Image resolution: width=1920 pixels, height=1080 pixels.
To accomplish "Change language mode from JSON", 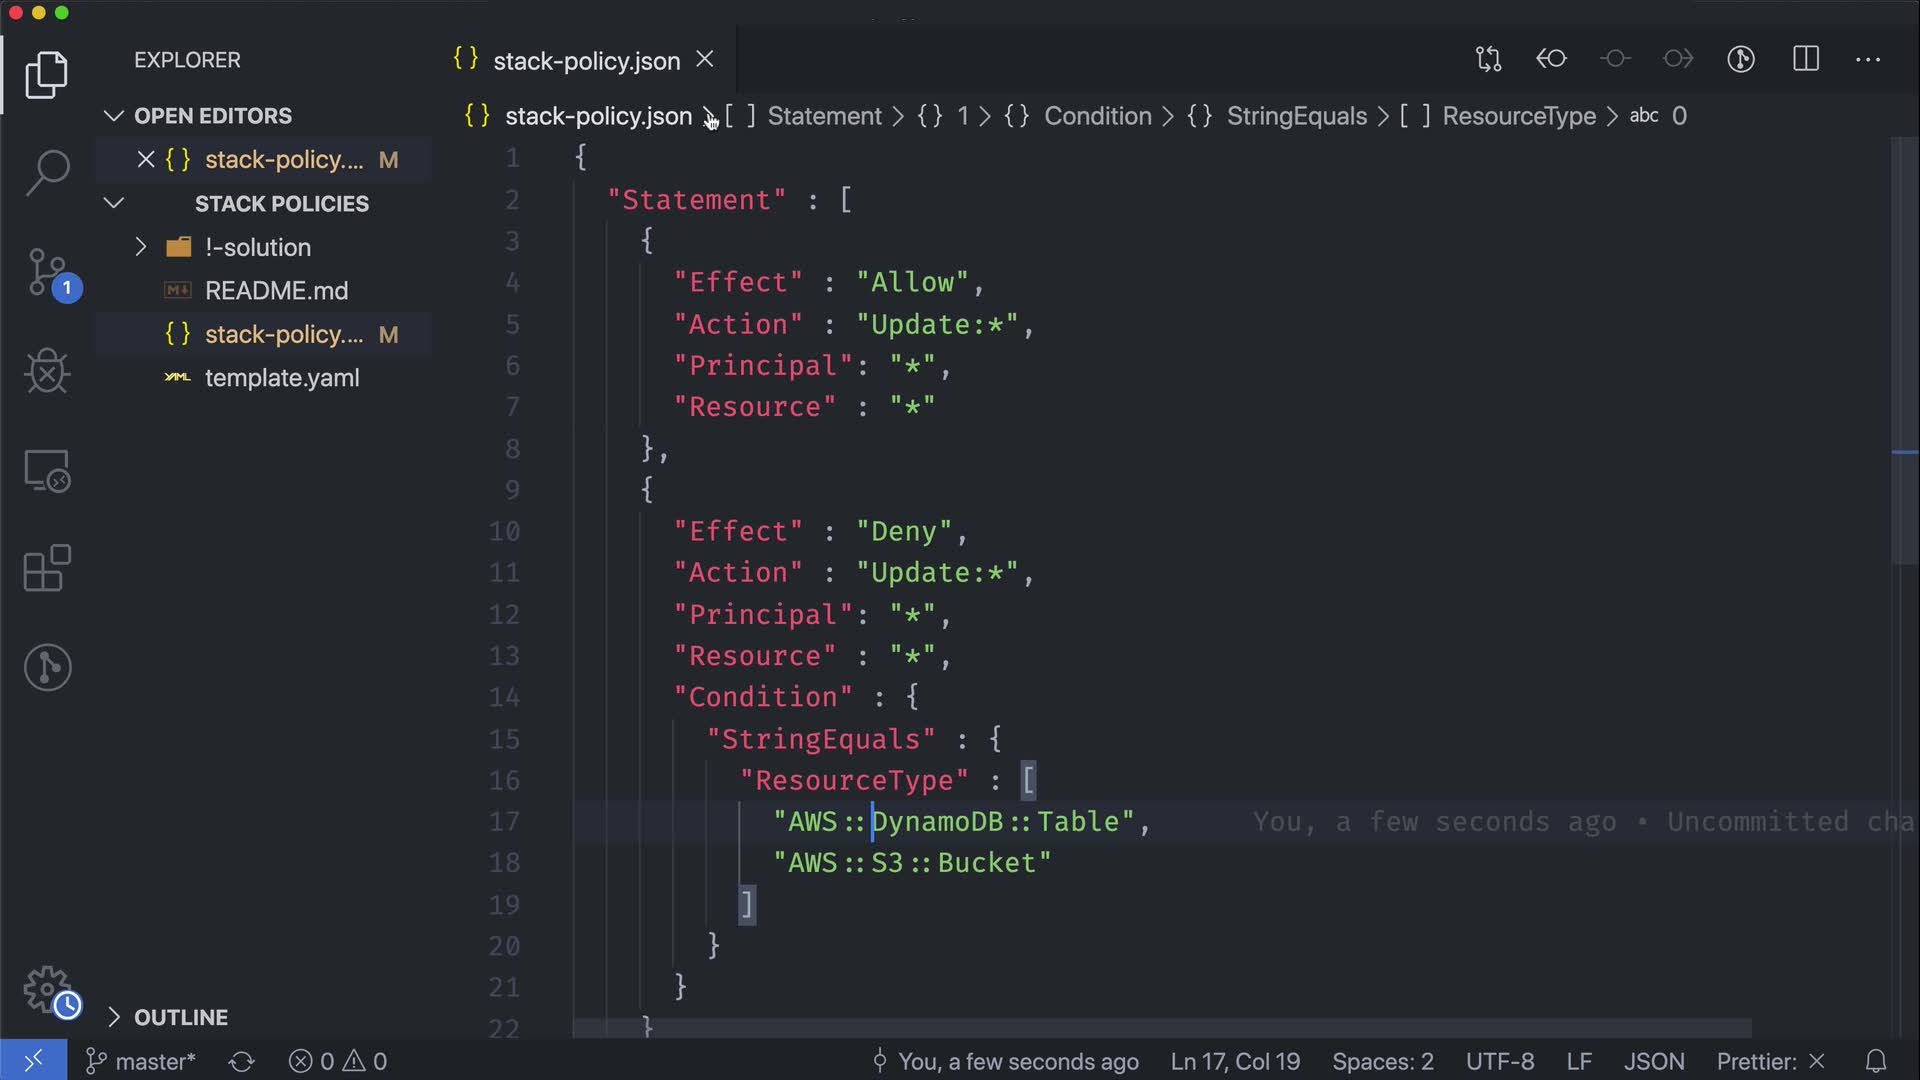I will pyautogui.click(x=1653, y=1061).
